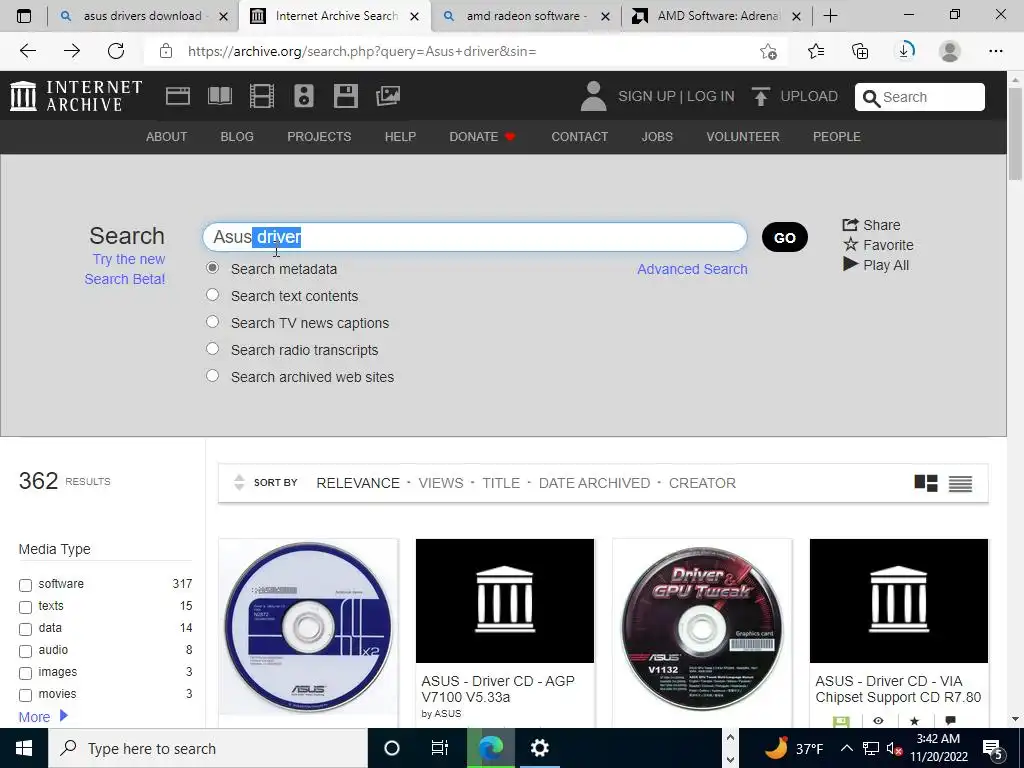Switch to AMD Software Adrenalin tab

click(717, 16)
